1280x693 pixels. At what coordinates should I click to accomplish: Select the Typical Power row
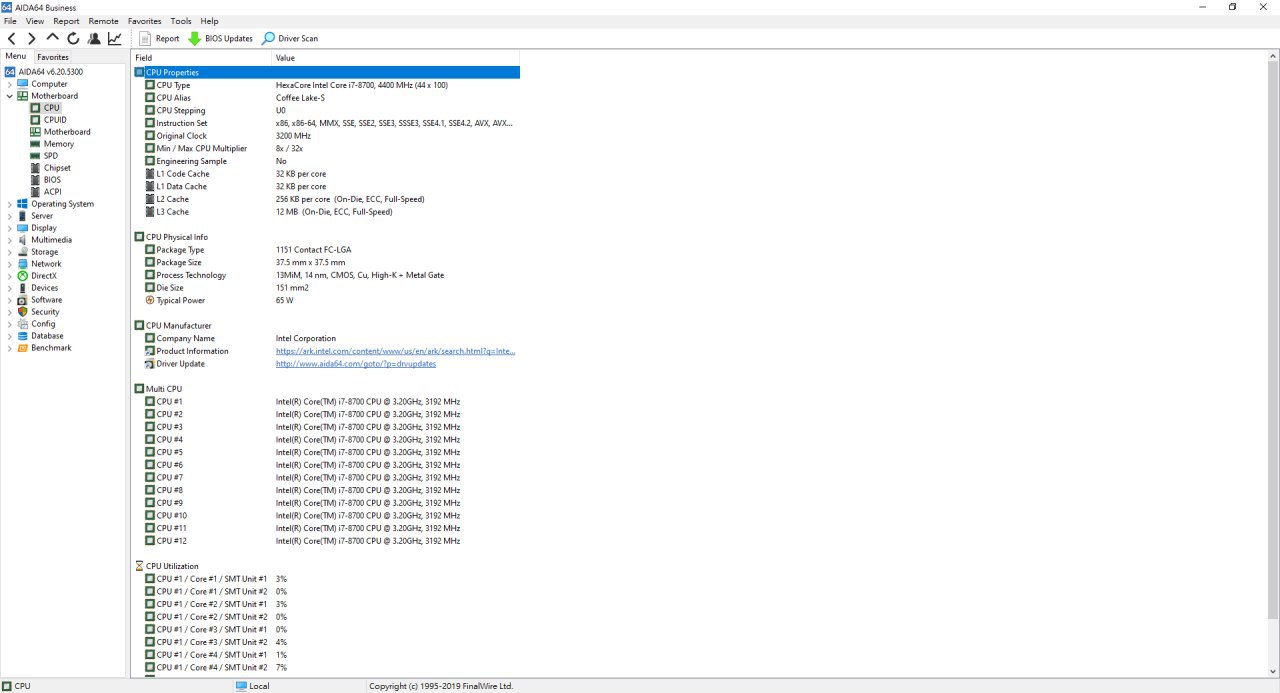point(326,300)
